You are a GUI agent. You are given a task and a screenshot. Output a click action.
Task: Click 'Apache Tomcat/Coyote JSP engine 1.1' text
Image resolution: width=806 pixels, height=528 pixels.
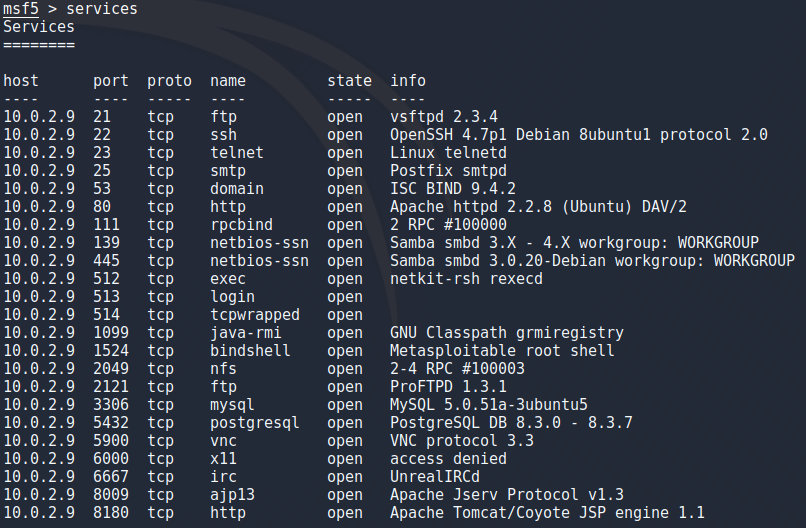click(x=547, y=513)
